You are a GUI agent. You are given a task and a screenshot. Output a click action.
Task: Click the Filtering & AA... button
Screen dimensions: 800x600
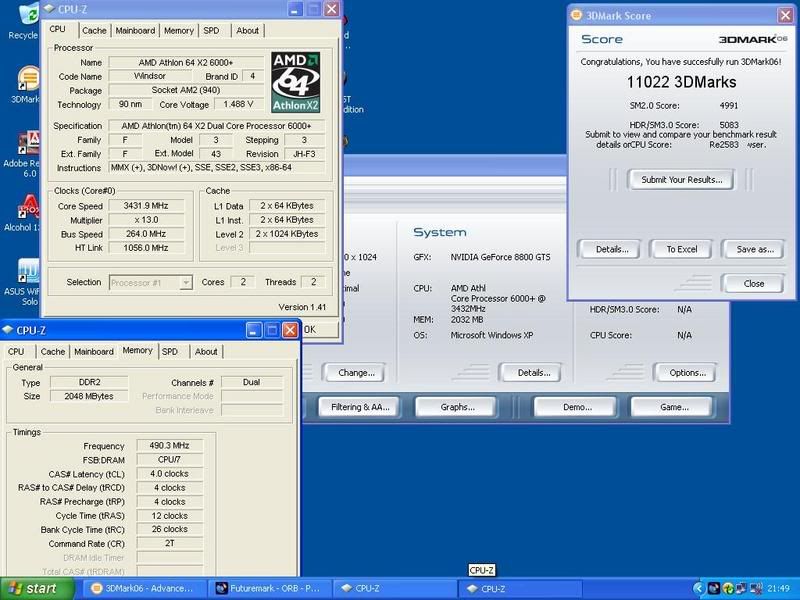[x=359, y=407]
